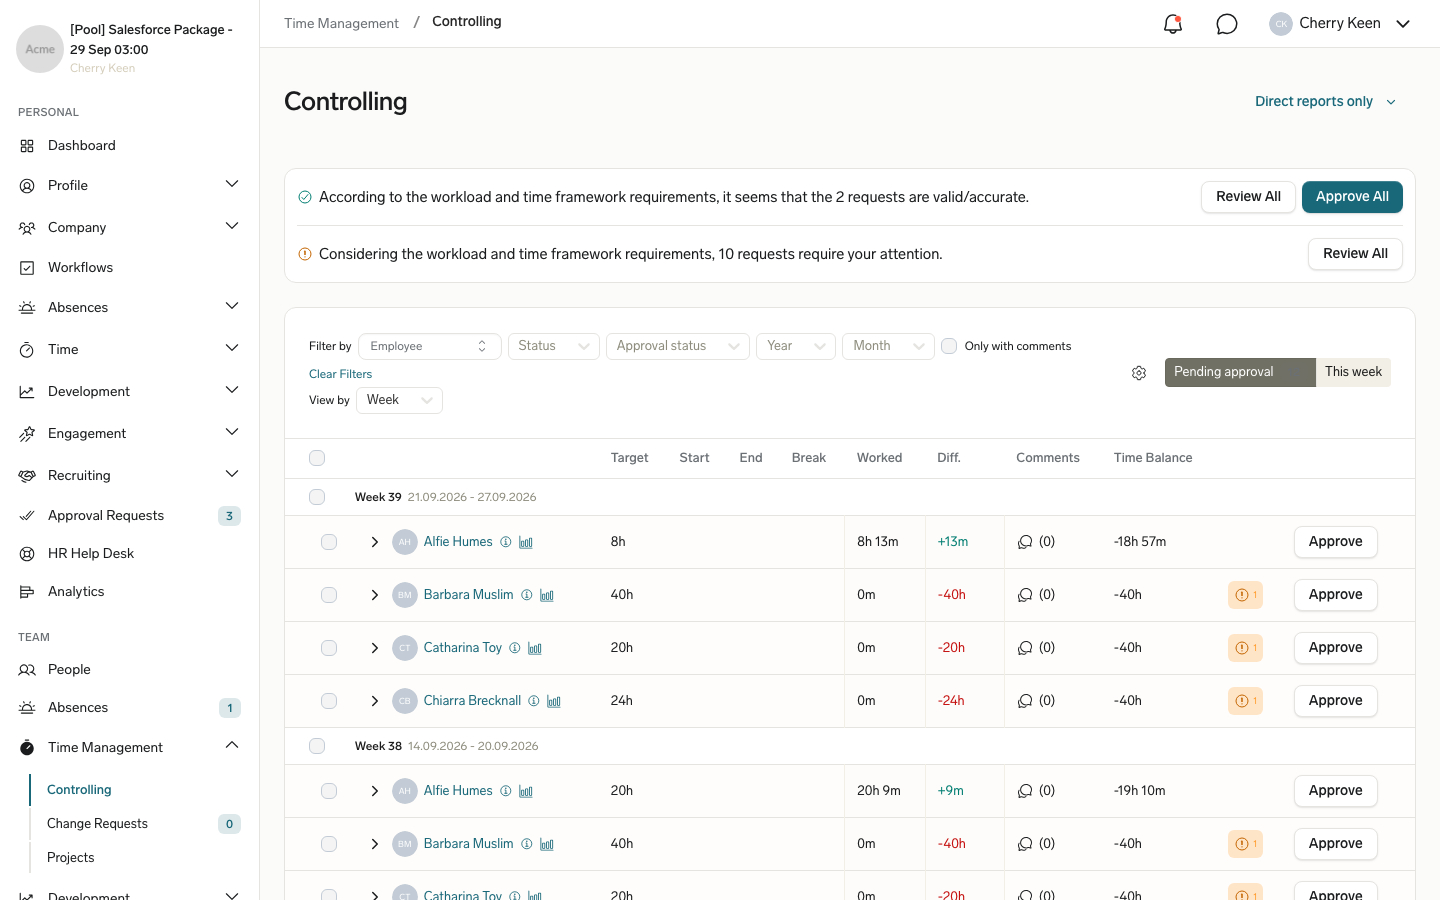This screenshot has height=900, width=1440.
Task: Select the Week 38 group checkbox
Action: 317,746
